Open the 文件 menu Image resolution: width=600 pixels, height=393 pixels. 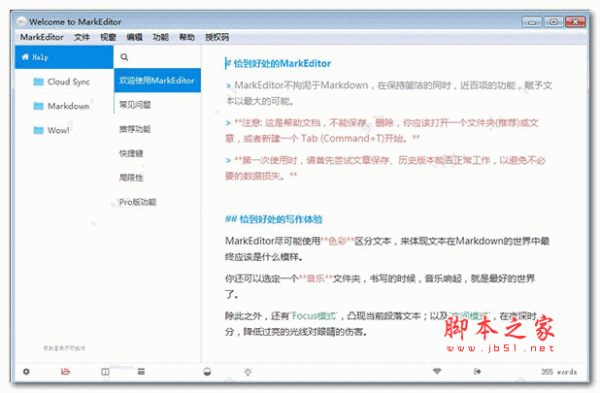click(82, 37)
